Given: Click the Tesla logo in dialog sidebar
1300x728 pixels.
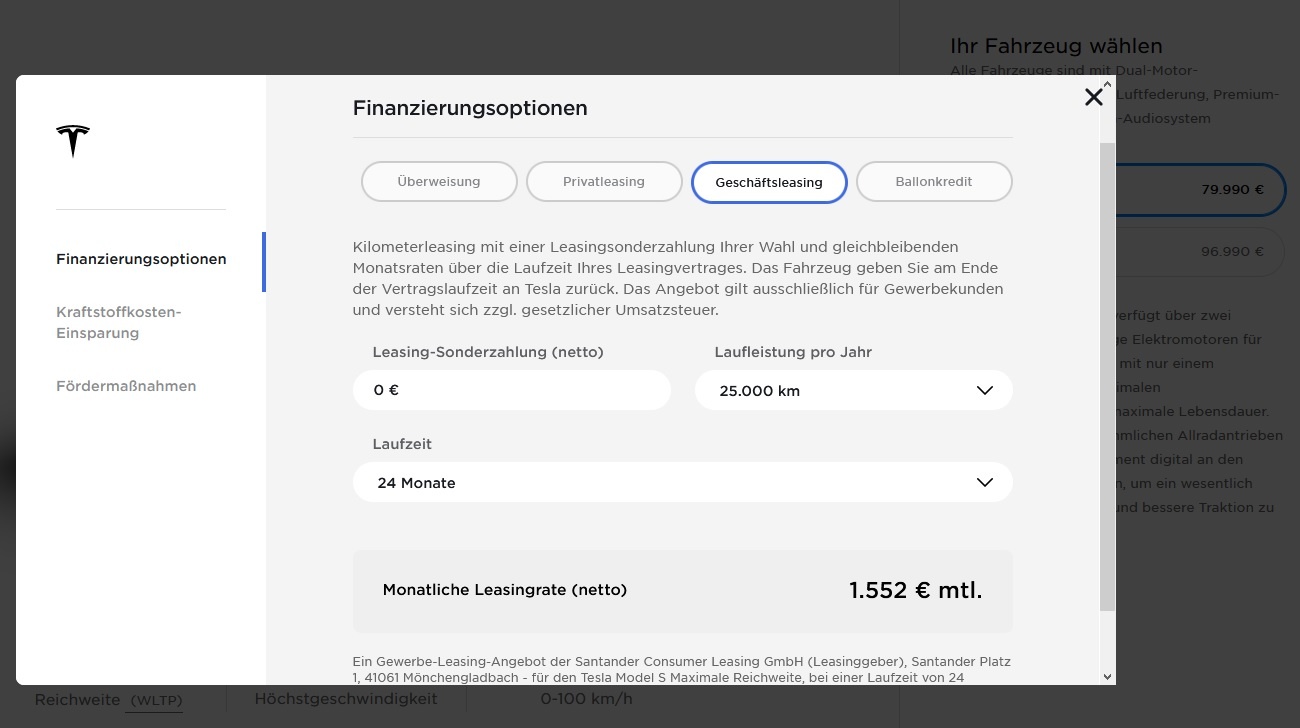Looking at the screenshot, I should [x=72, y=141].
